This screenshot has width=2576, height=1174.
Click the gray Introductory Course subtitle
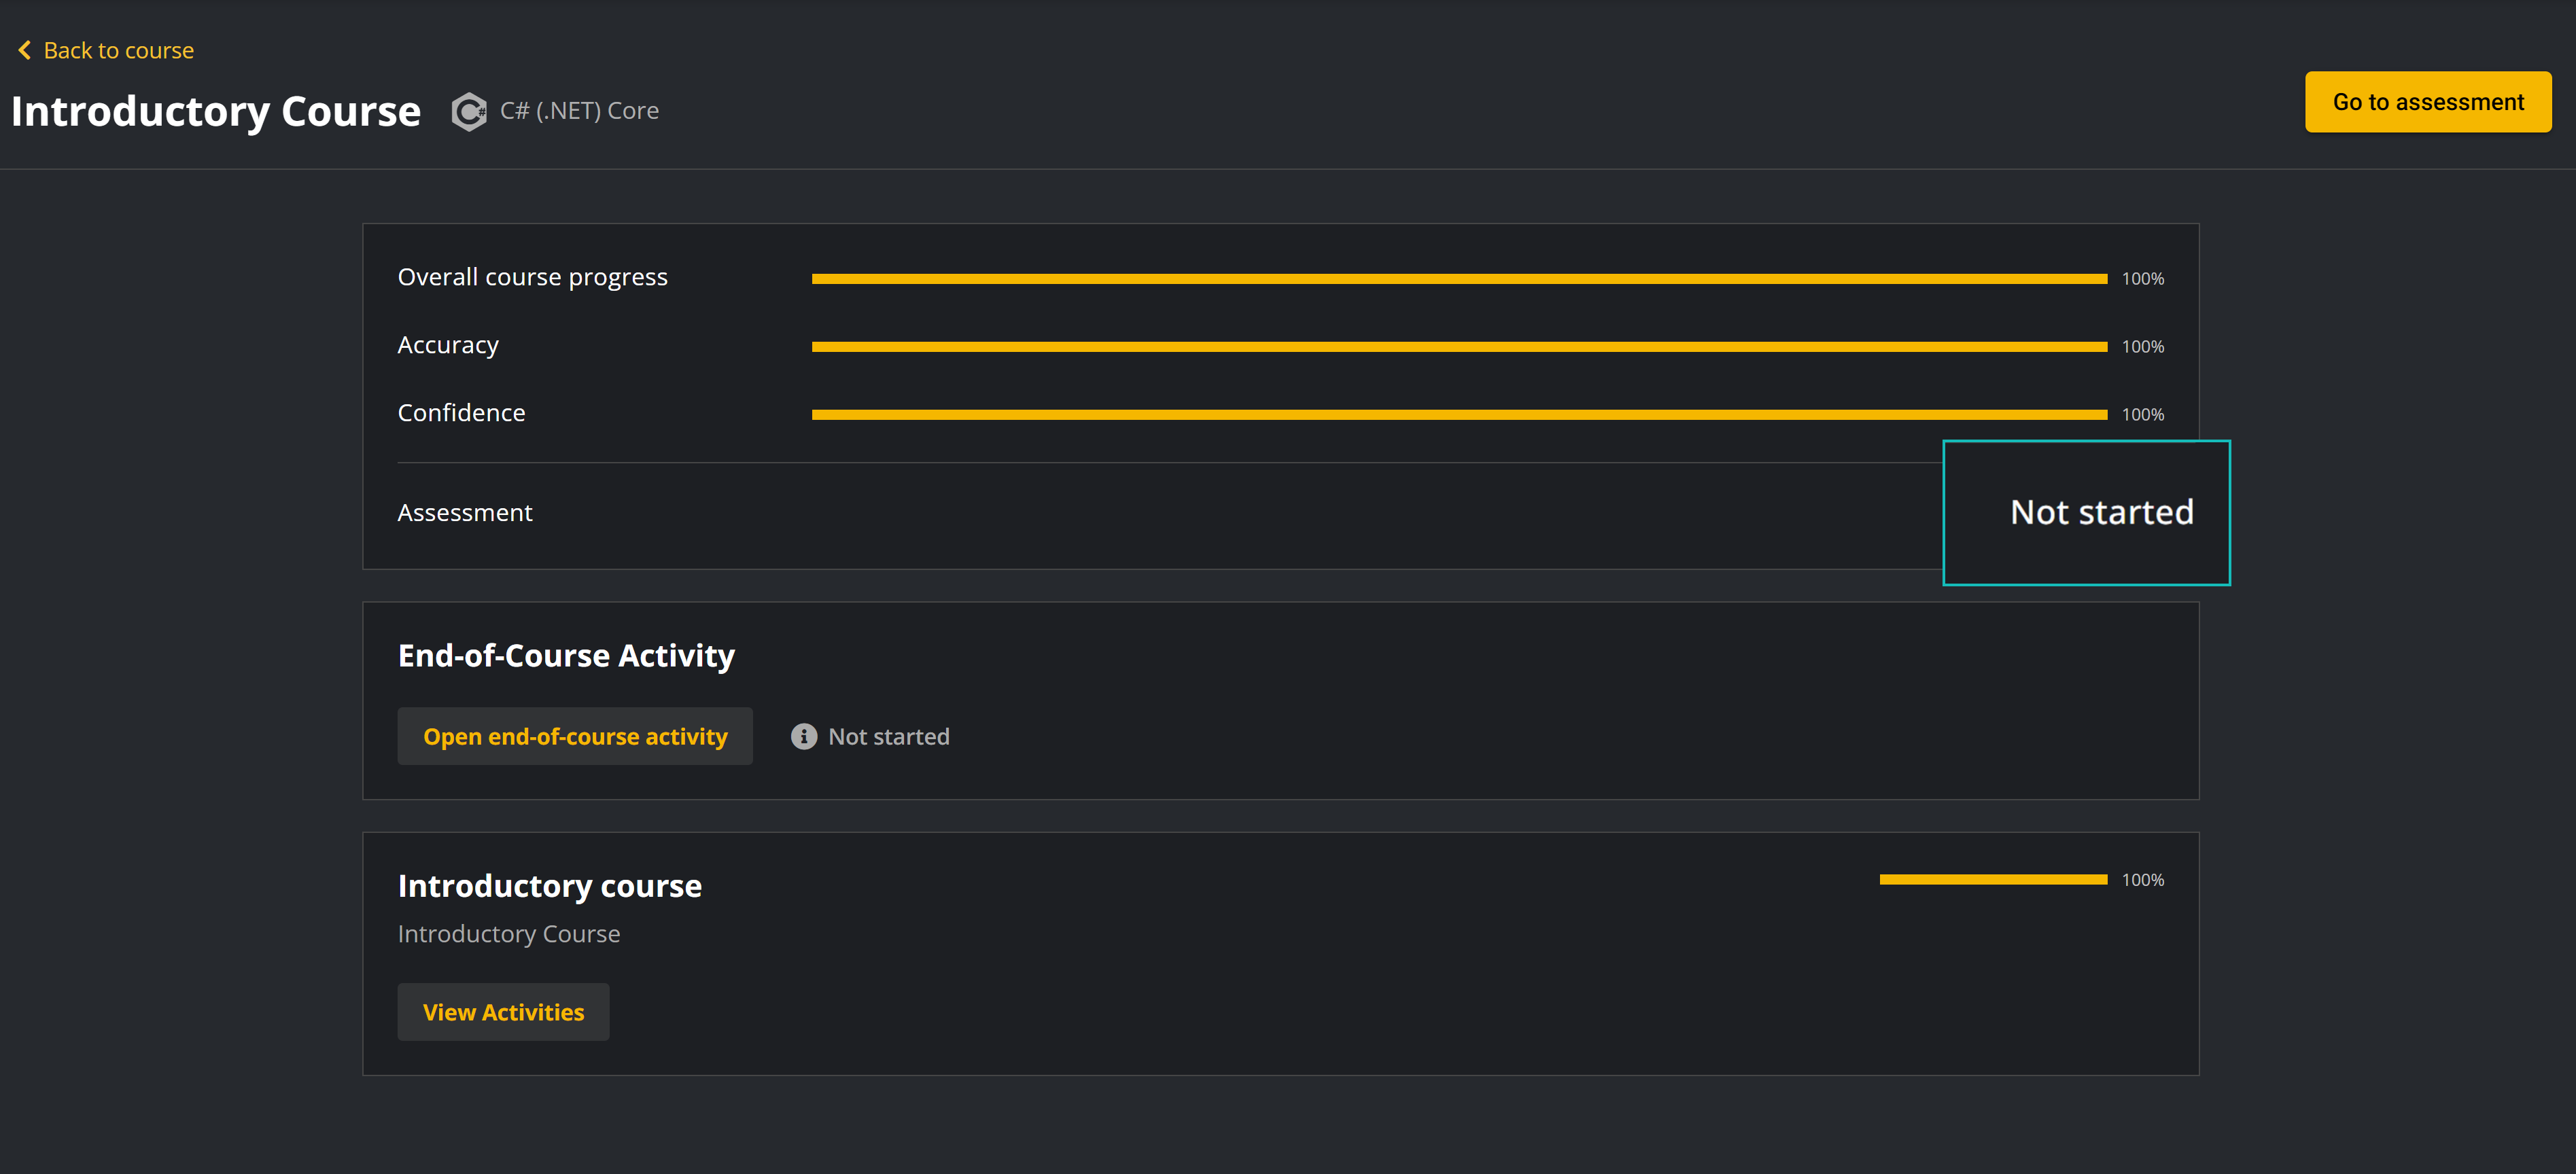coord(509,934)
